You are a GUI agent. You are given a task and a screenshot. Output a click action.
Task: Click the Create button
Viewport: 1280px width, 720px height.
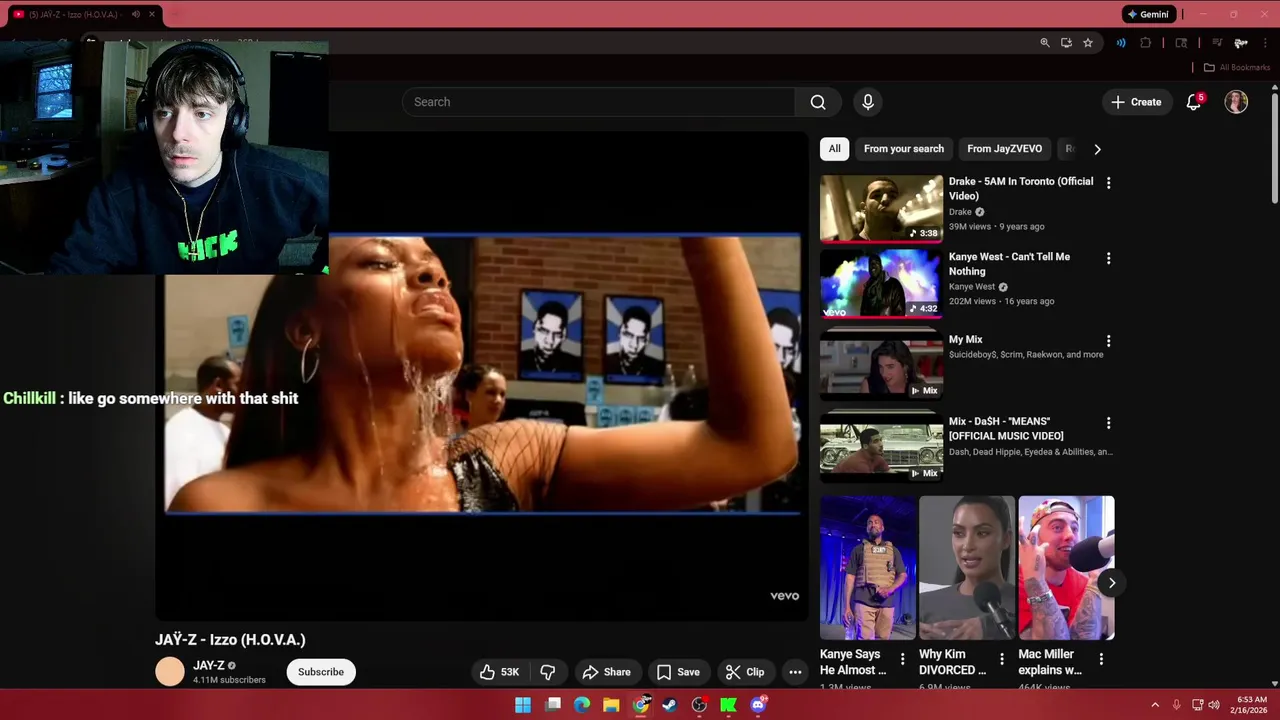pyautogui.click(x=1137, y=102)
